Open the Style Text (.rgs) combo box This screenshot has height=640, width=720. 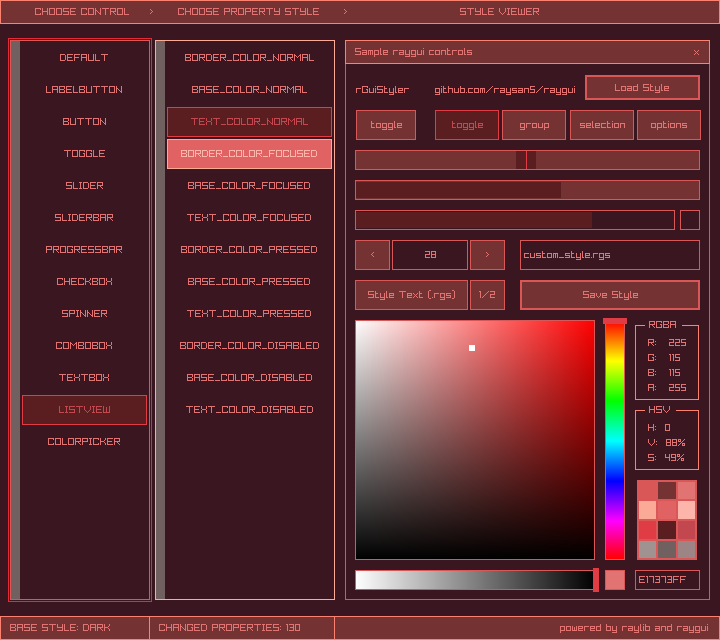click(x=411, y=295)
